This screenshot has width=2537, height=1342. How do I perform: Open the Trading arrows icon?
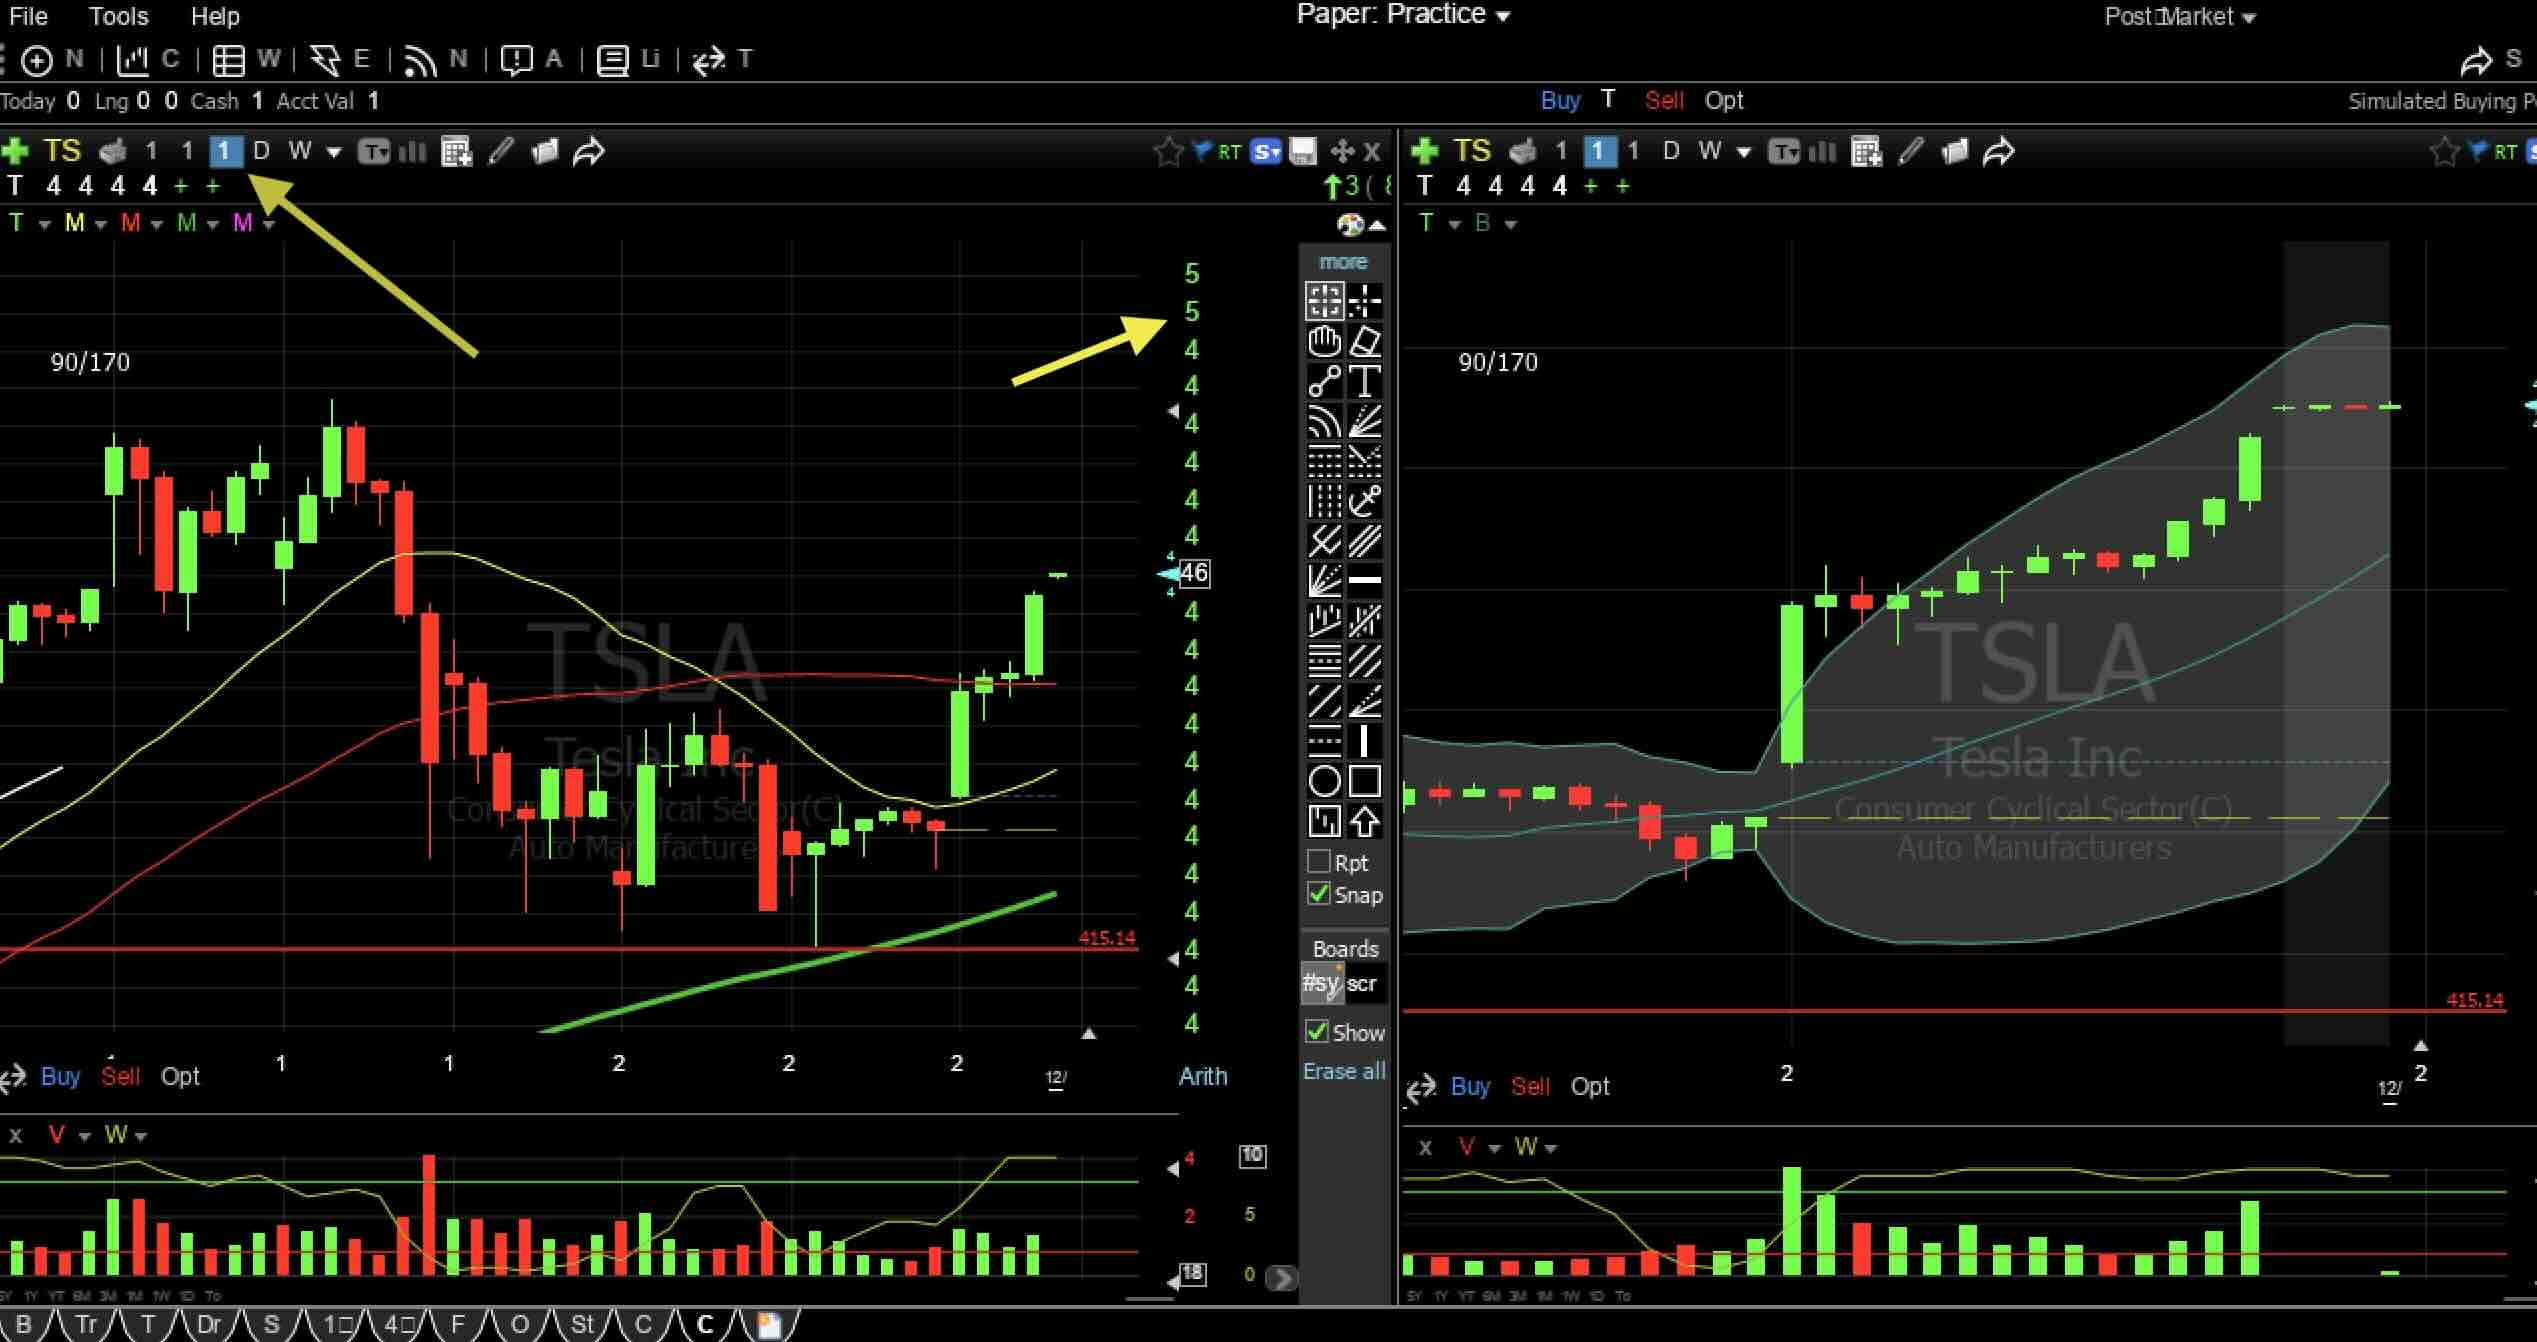[708, 61]
